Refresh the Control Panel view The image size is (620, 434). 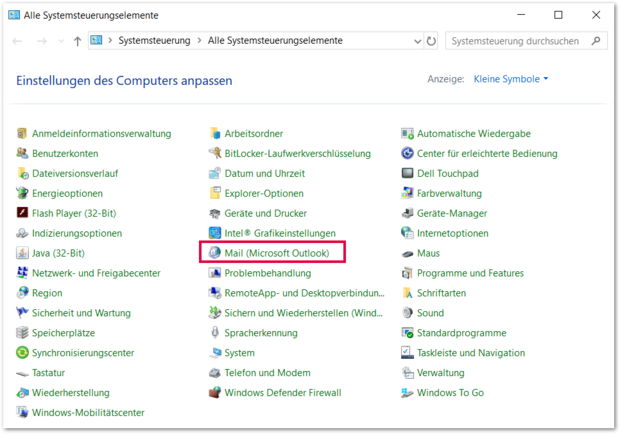coord(432,41)
